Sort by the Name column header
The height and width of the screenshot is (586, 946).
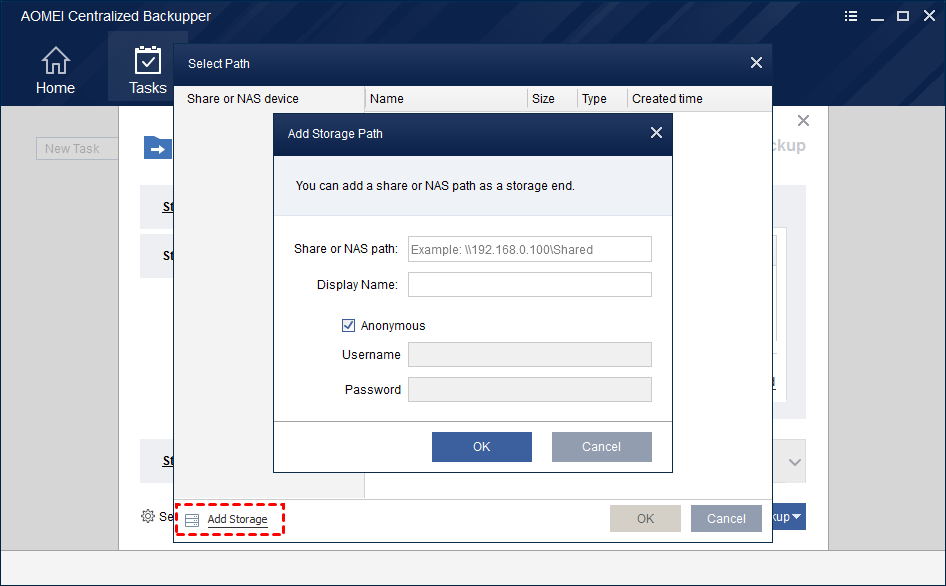[446, 98]
